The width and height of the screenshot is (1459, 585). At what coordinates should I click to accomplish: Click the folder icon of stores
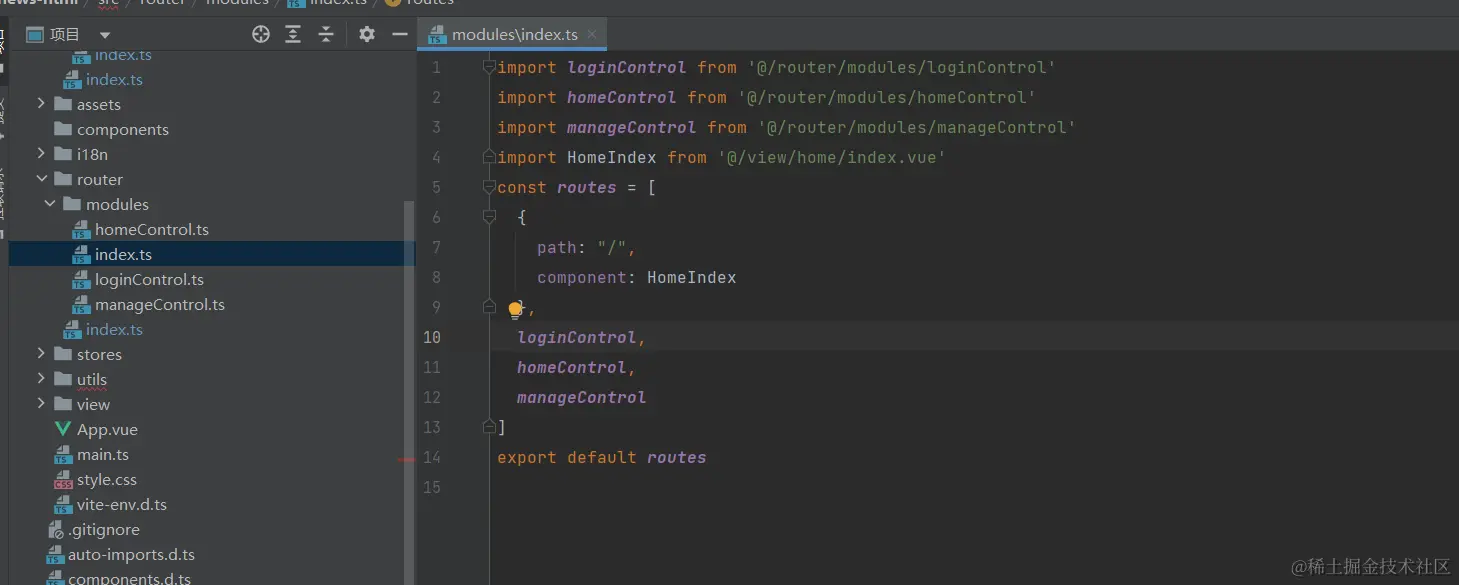click(63, 354)
